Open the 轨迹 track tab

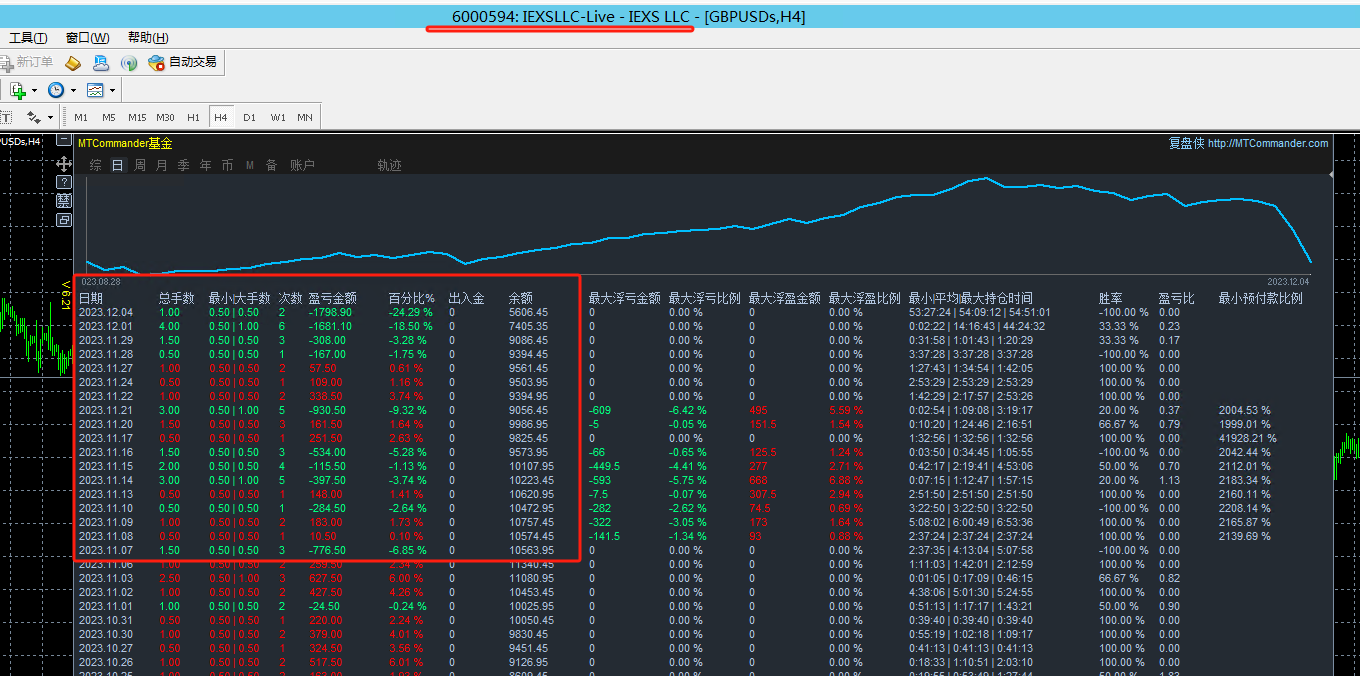(x=389, y=165)
